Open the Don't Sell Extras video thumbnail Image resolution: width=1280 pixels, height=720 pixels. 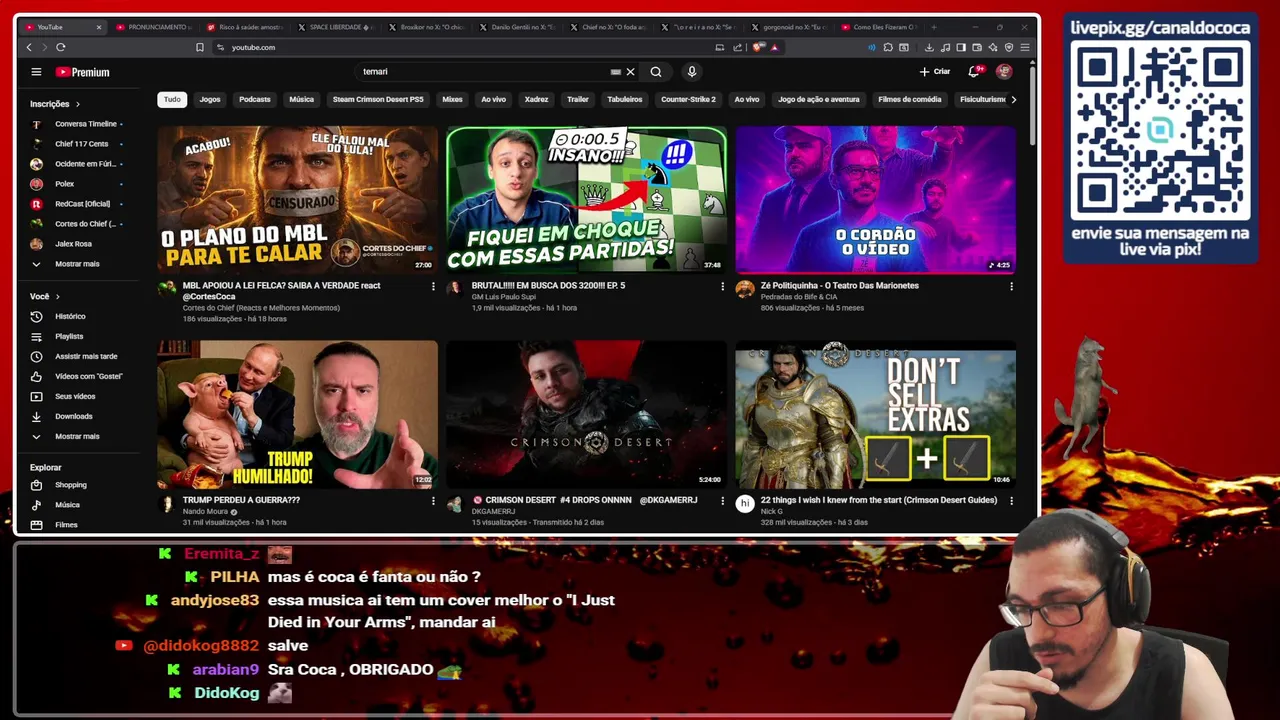coord(875,414)
